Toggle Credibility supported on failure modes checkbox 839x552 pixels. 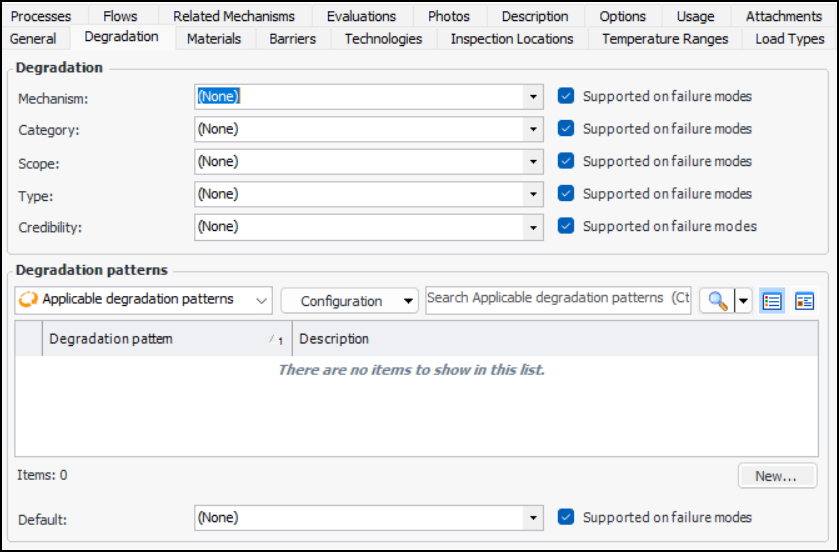(566, 226)
